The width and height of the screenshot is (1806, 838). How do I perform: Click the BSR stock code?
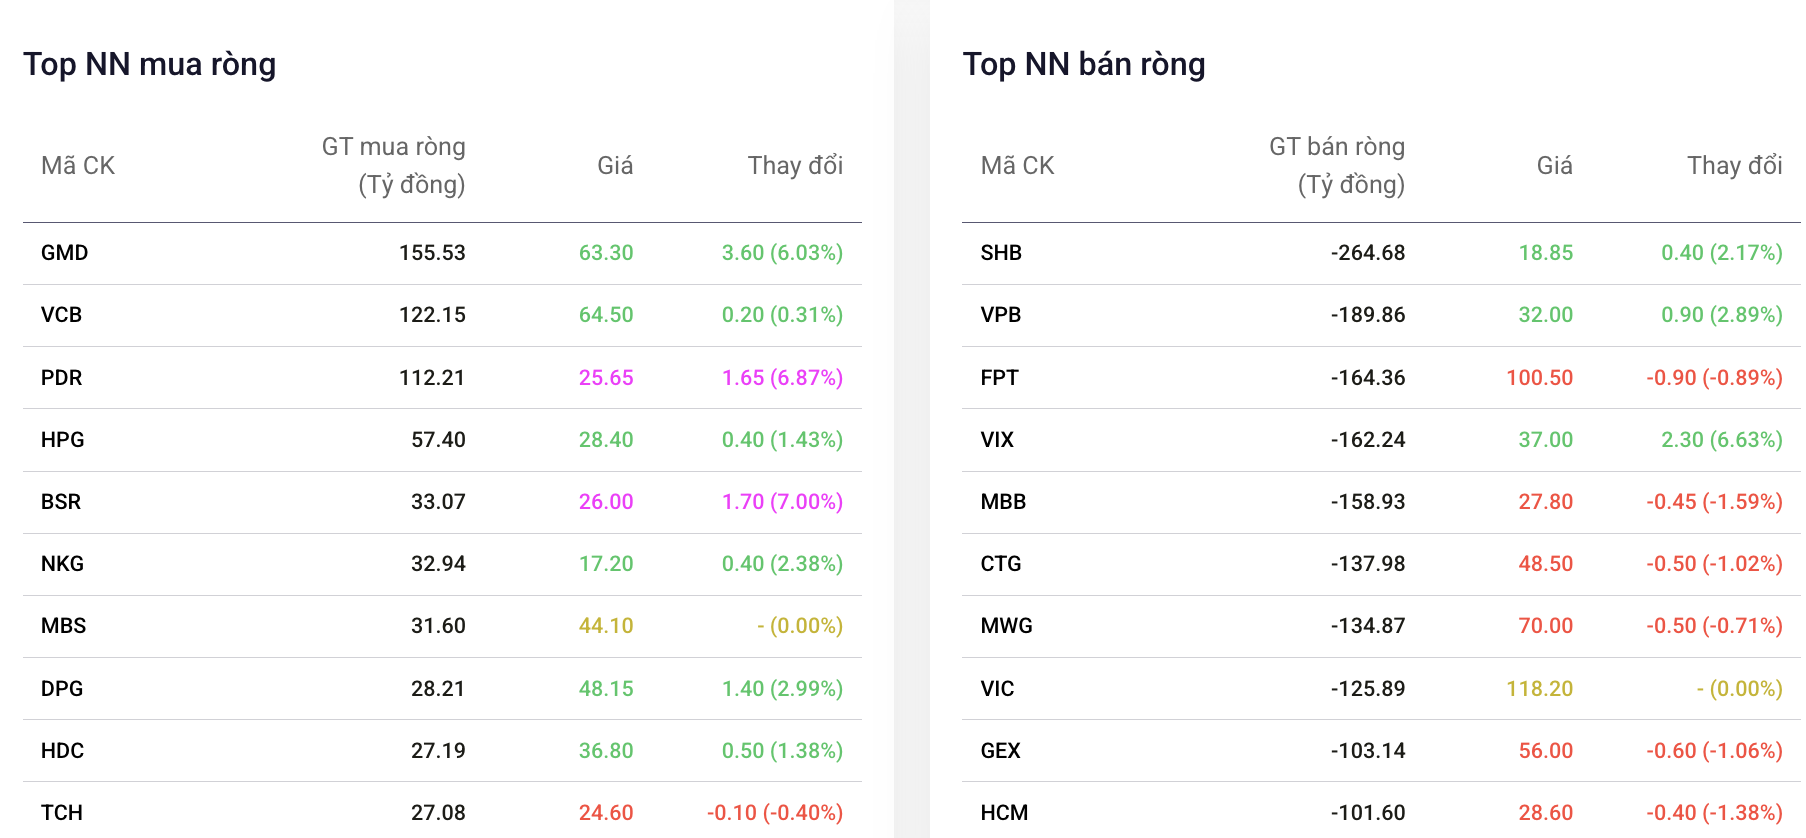[61, 502]
